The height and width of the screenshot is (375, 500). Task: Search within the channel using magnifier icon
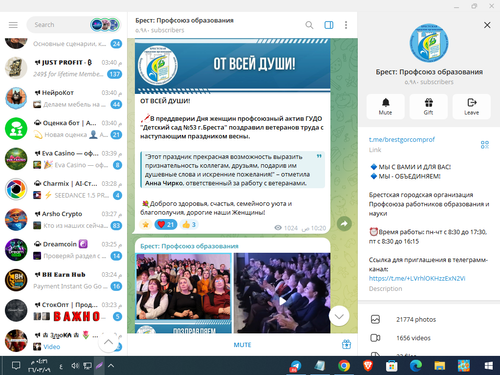309,25
